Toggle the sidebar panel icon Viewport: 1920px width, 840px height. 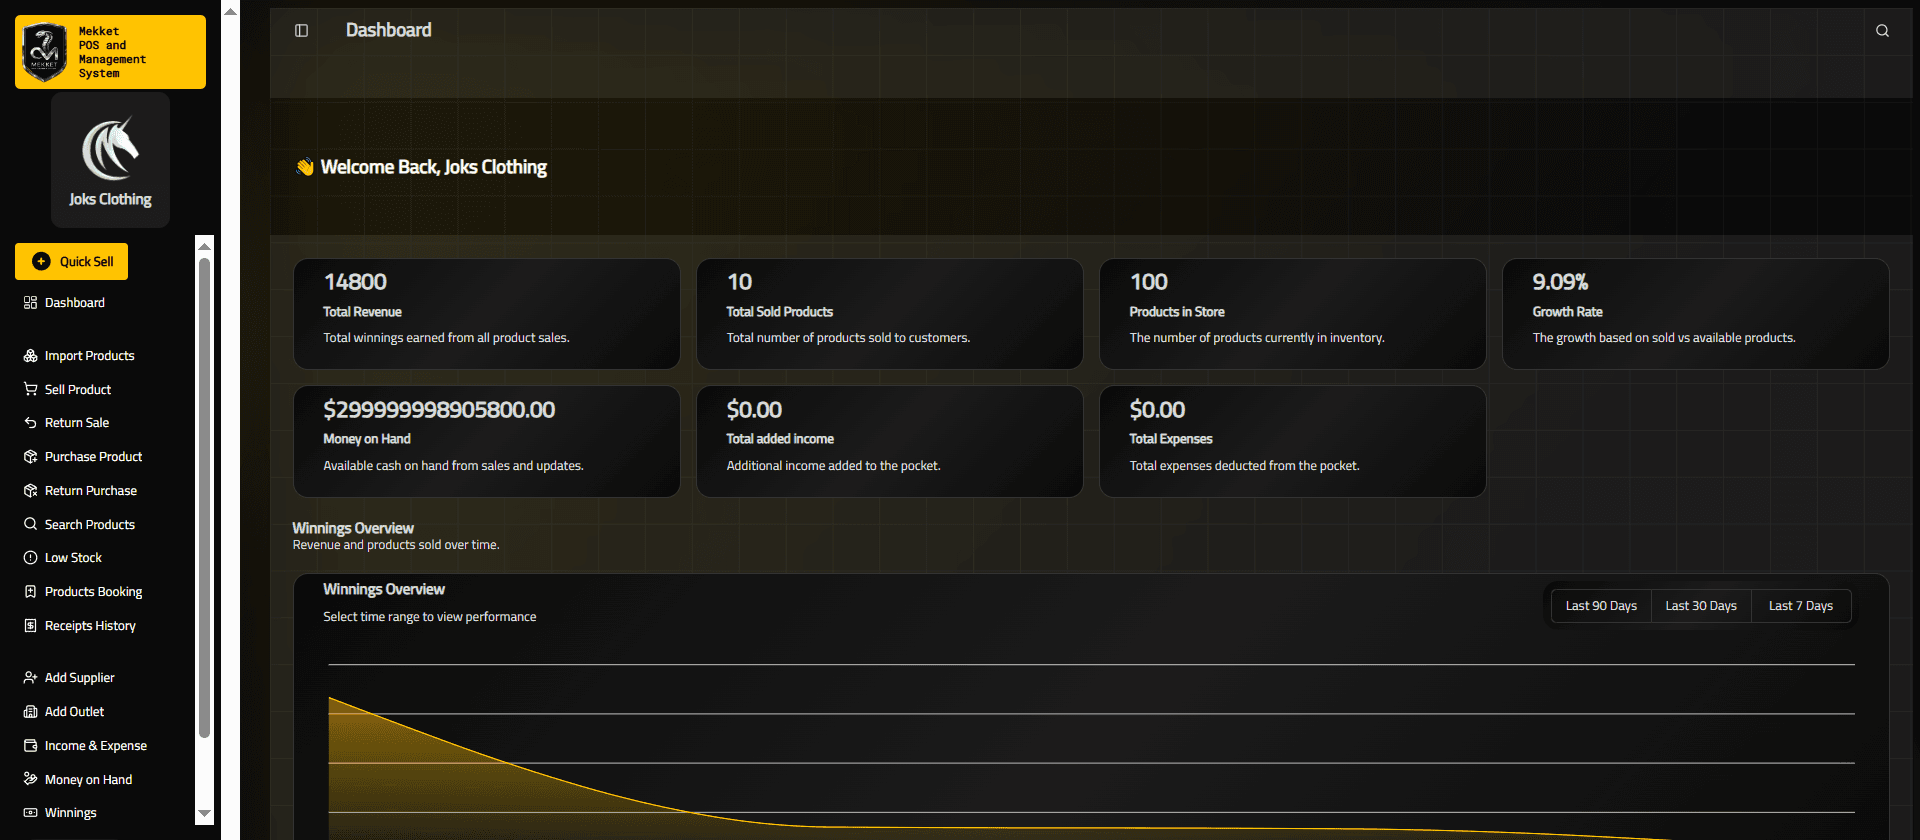pos(301,31)
